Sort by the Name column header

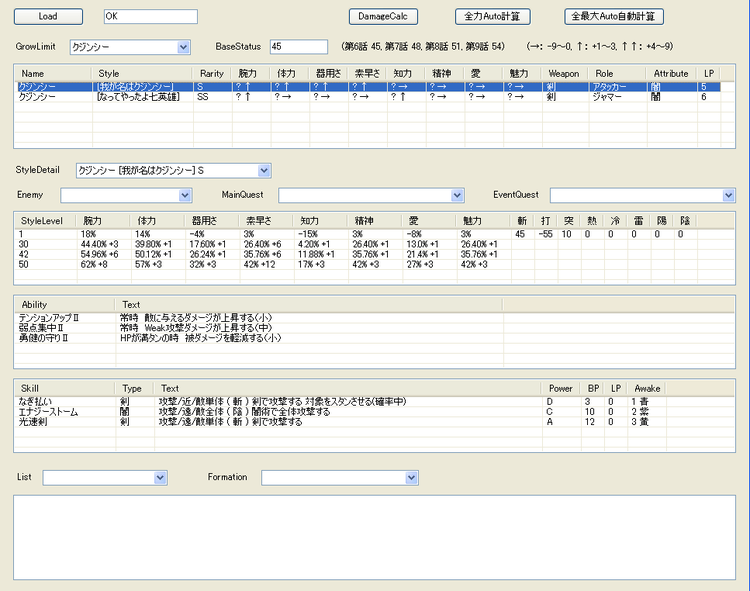tap(53, 74)
